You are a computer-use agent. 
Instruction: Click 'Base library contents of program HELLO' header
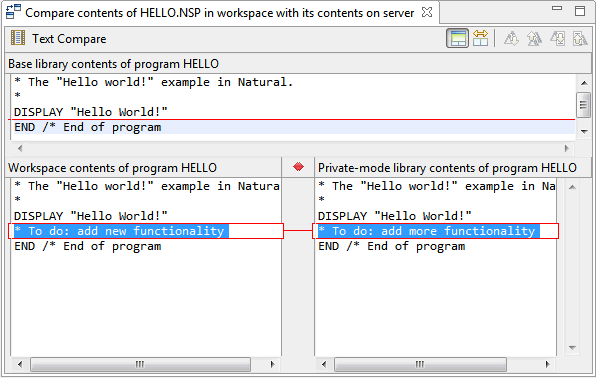pos(113,64)
